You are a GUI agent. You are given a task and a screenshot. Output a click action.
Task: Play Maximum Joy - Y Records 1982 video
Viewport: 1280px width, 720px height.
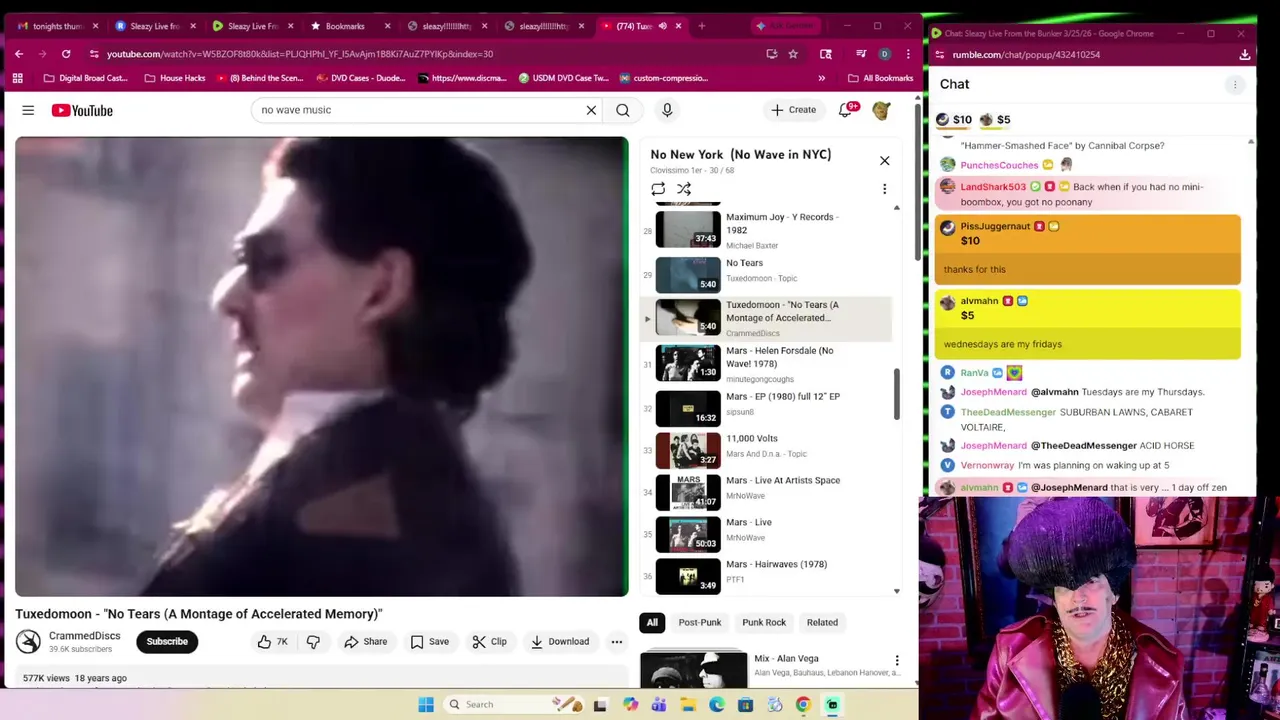[766, 230]
